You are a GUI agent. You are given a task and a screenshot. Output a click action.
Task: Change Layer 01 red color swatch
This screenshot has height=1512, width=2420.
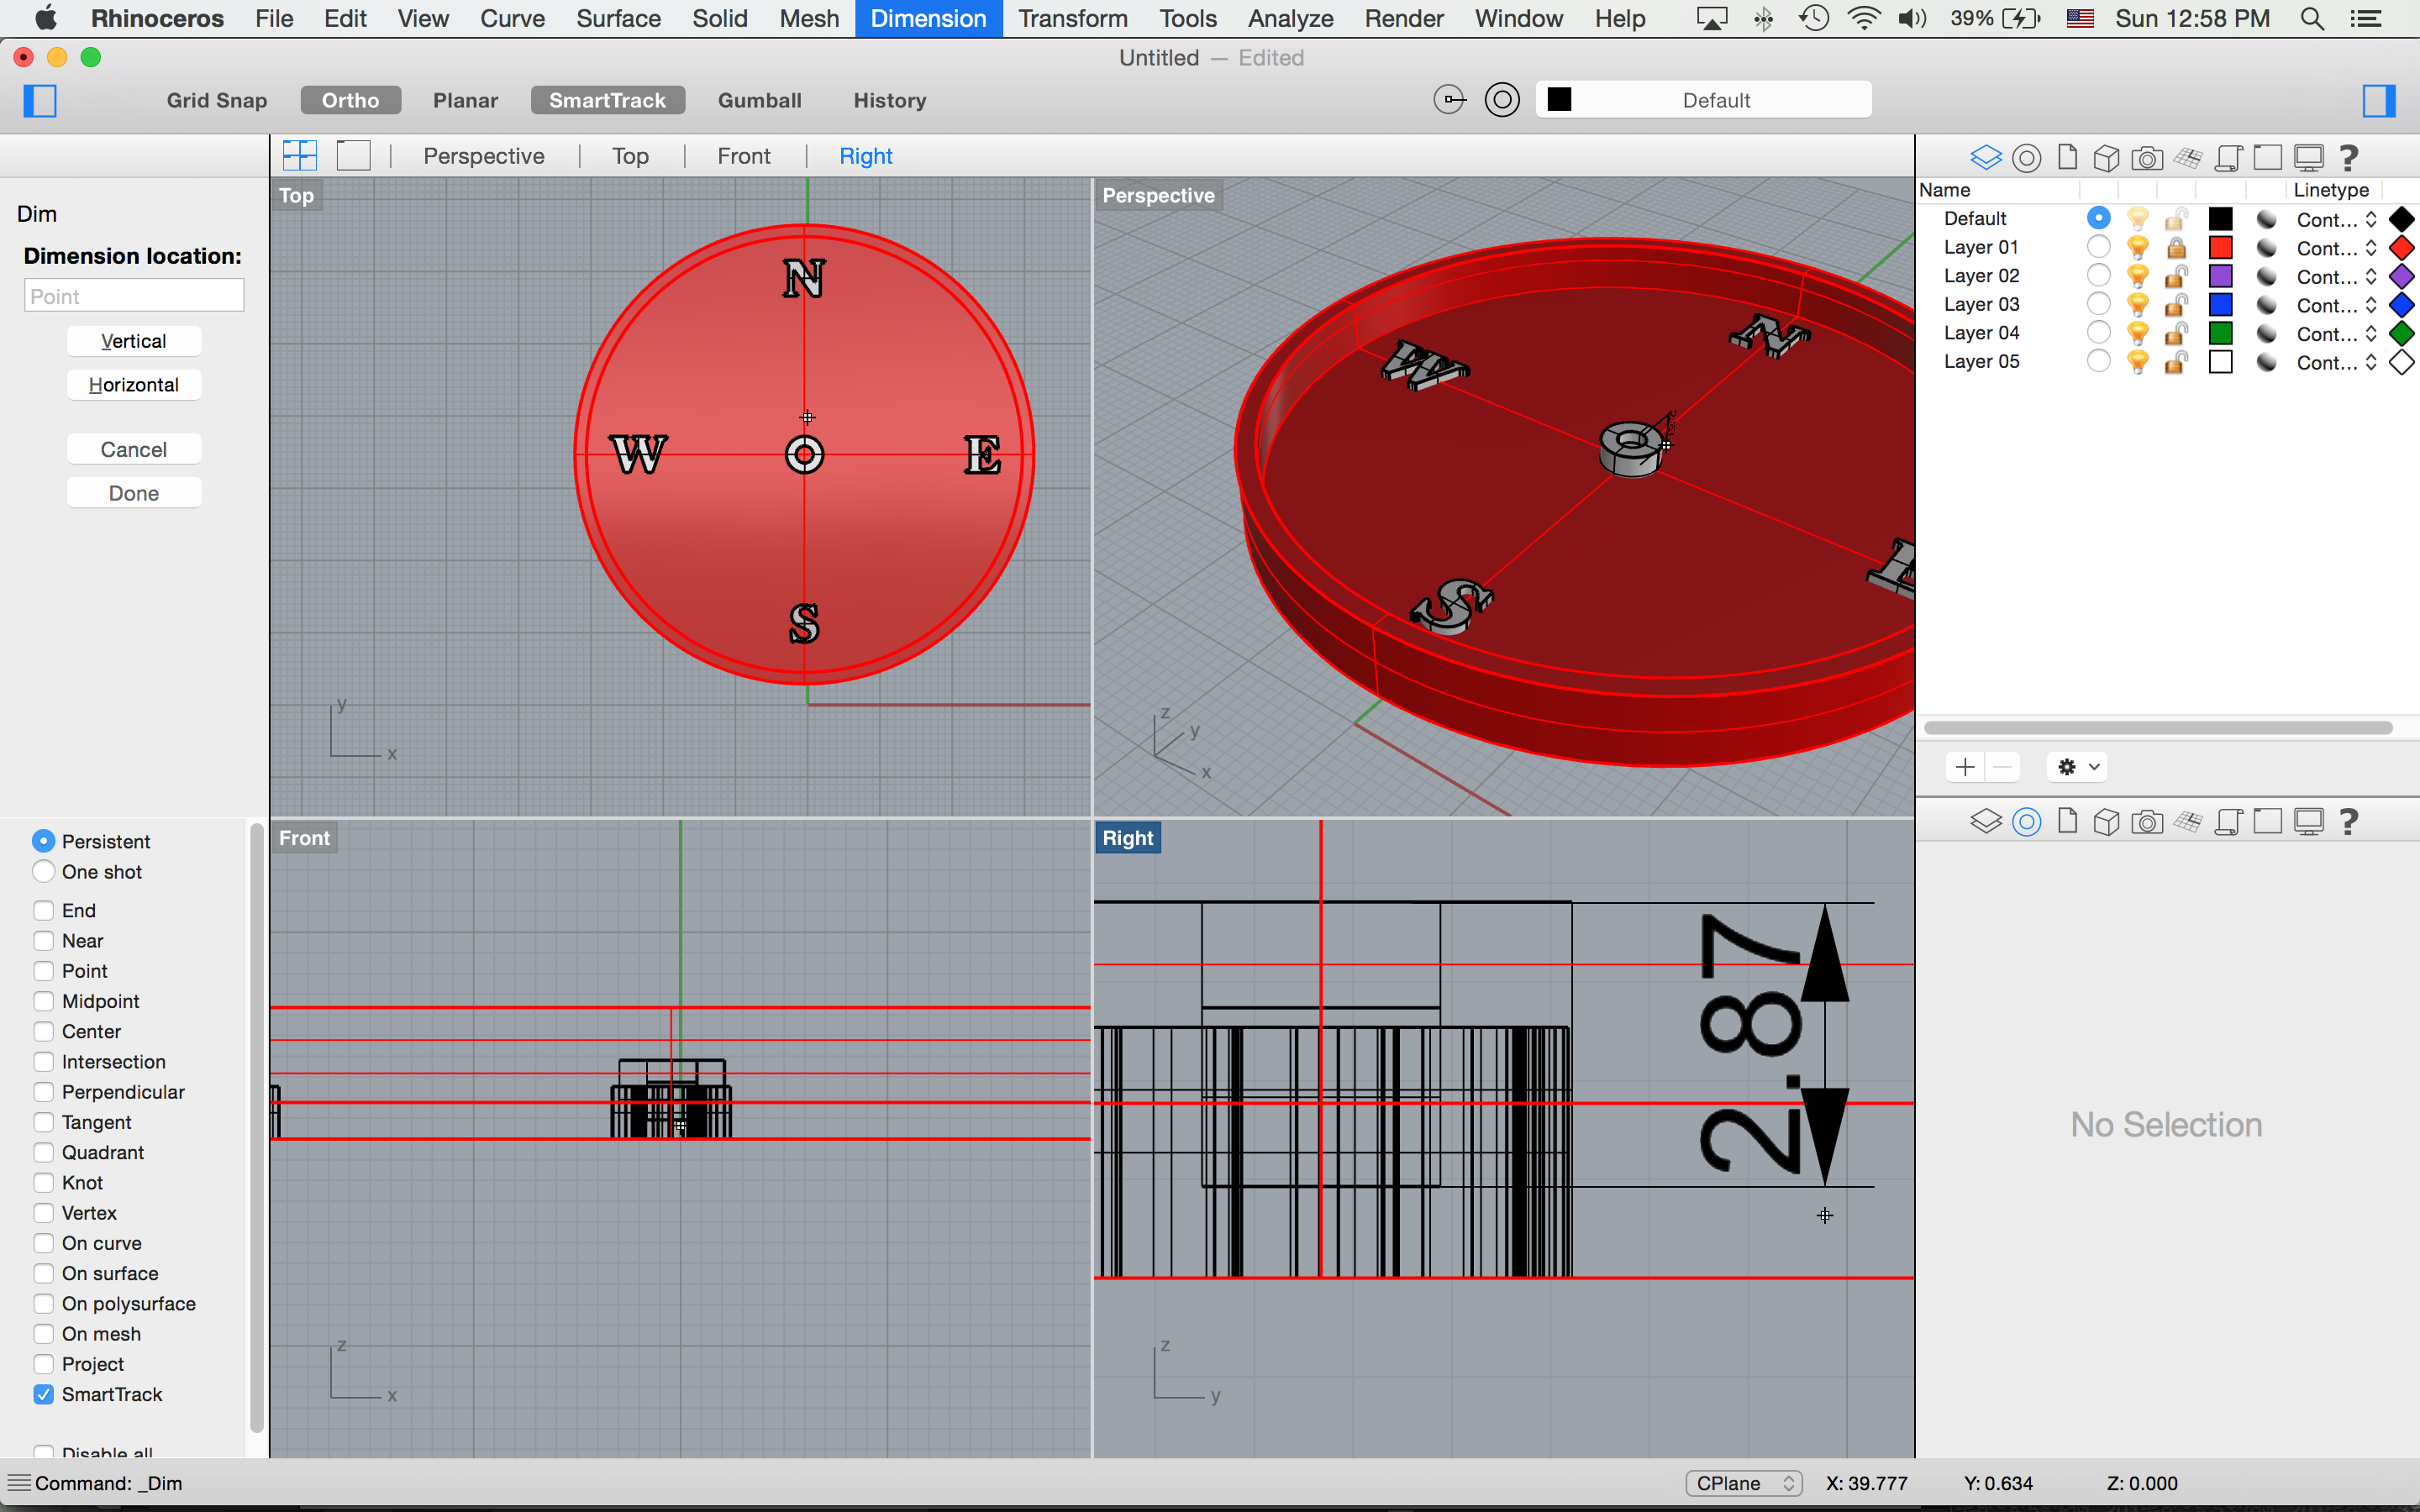[2221, 247]
